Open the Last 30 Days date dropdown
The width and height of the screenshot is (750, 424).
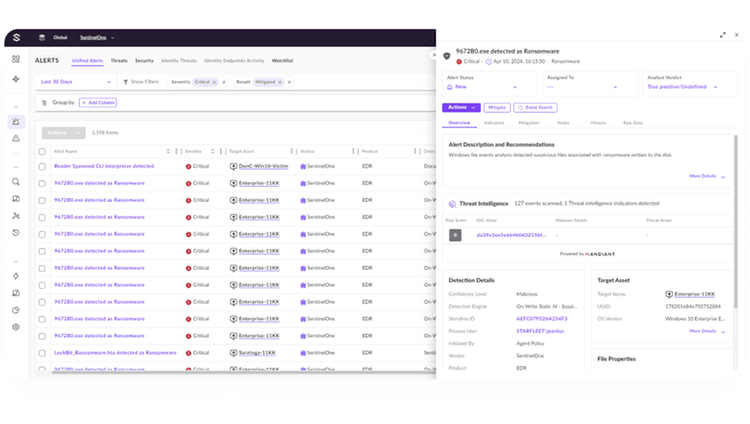[75, 82]
